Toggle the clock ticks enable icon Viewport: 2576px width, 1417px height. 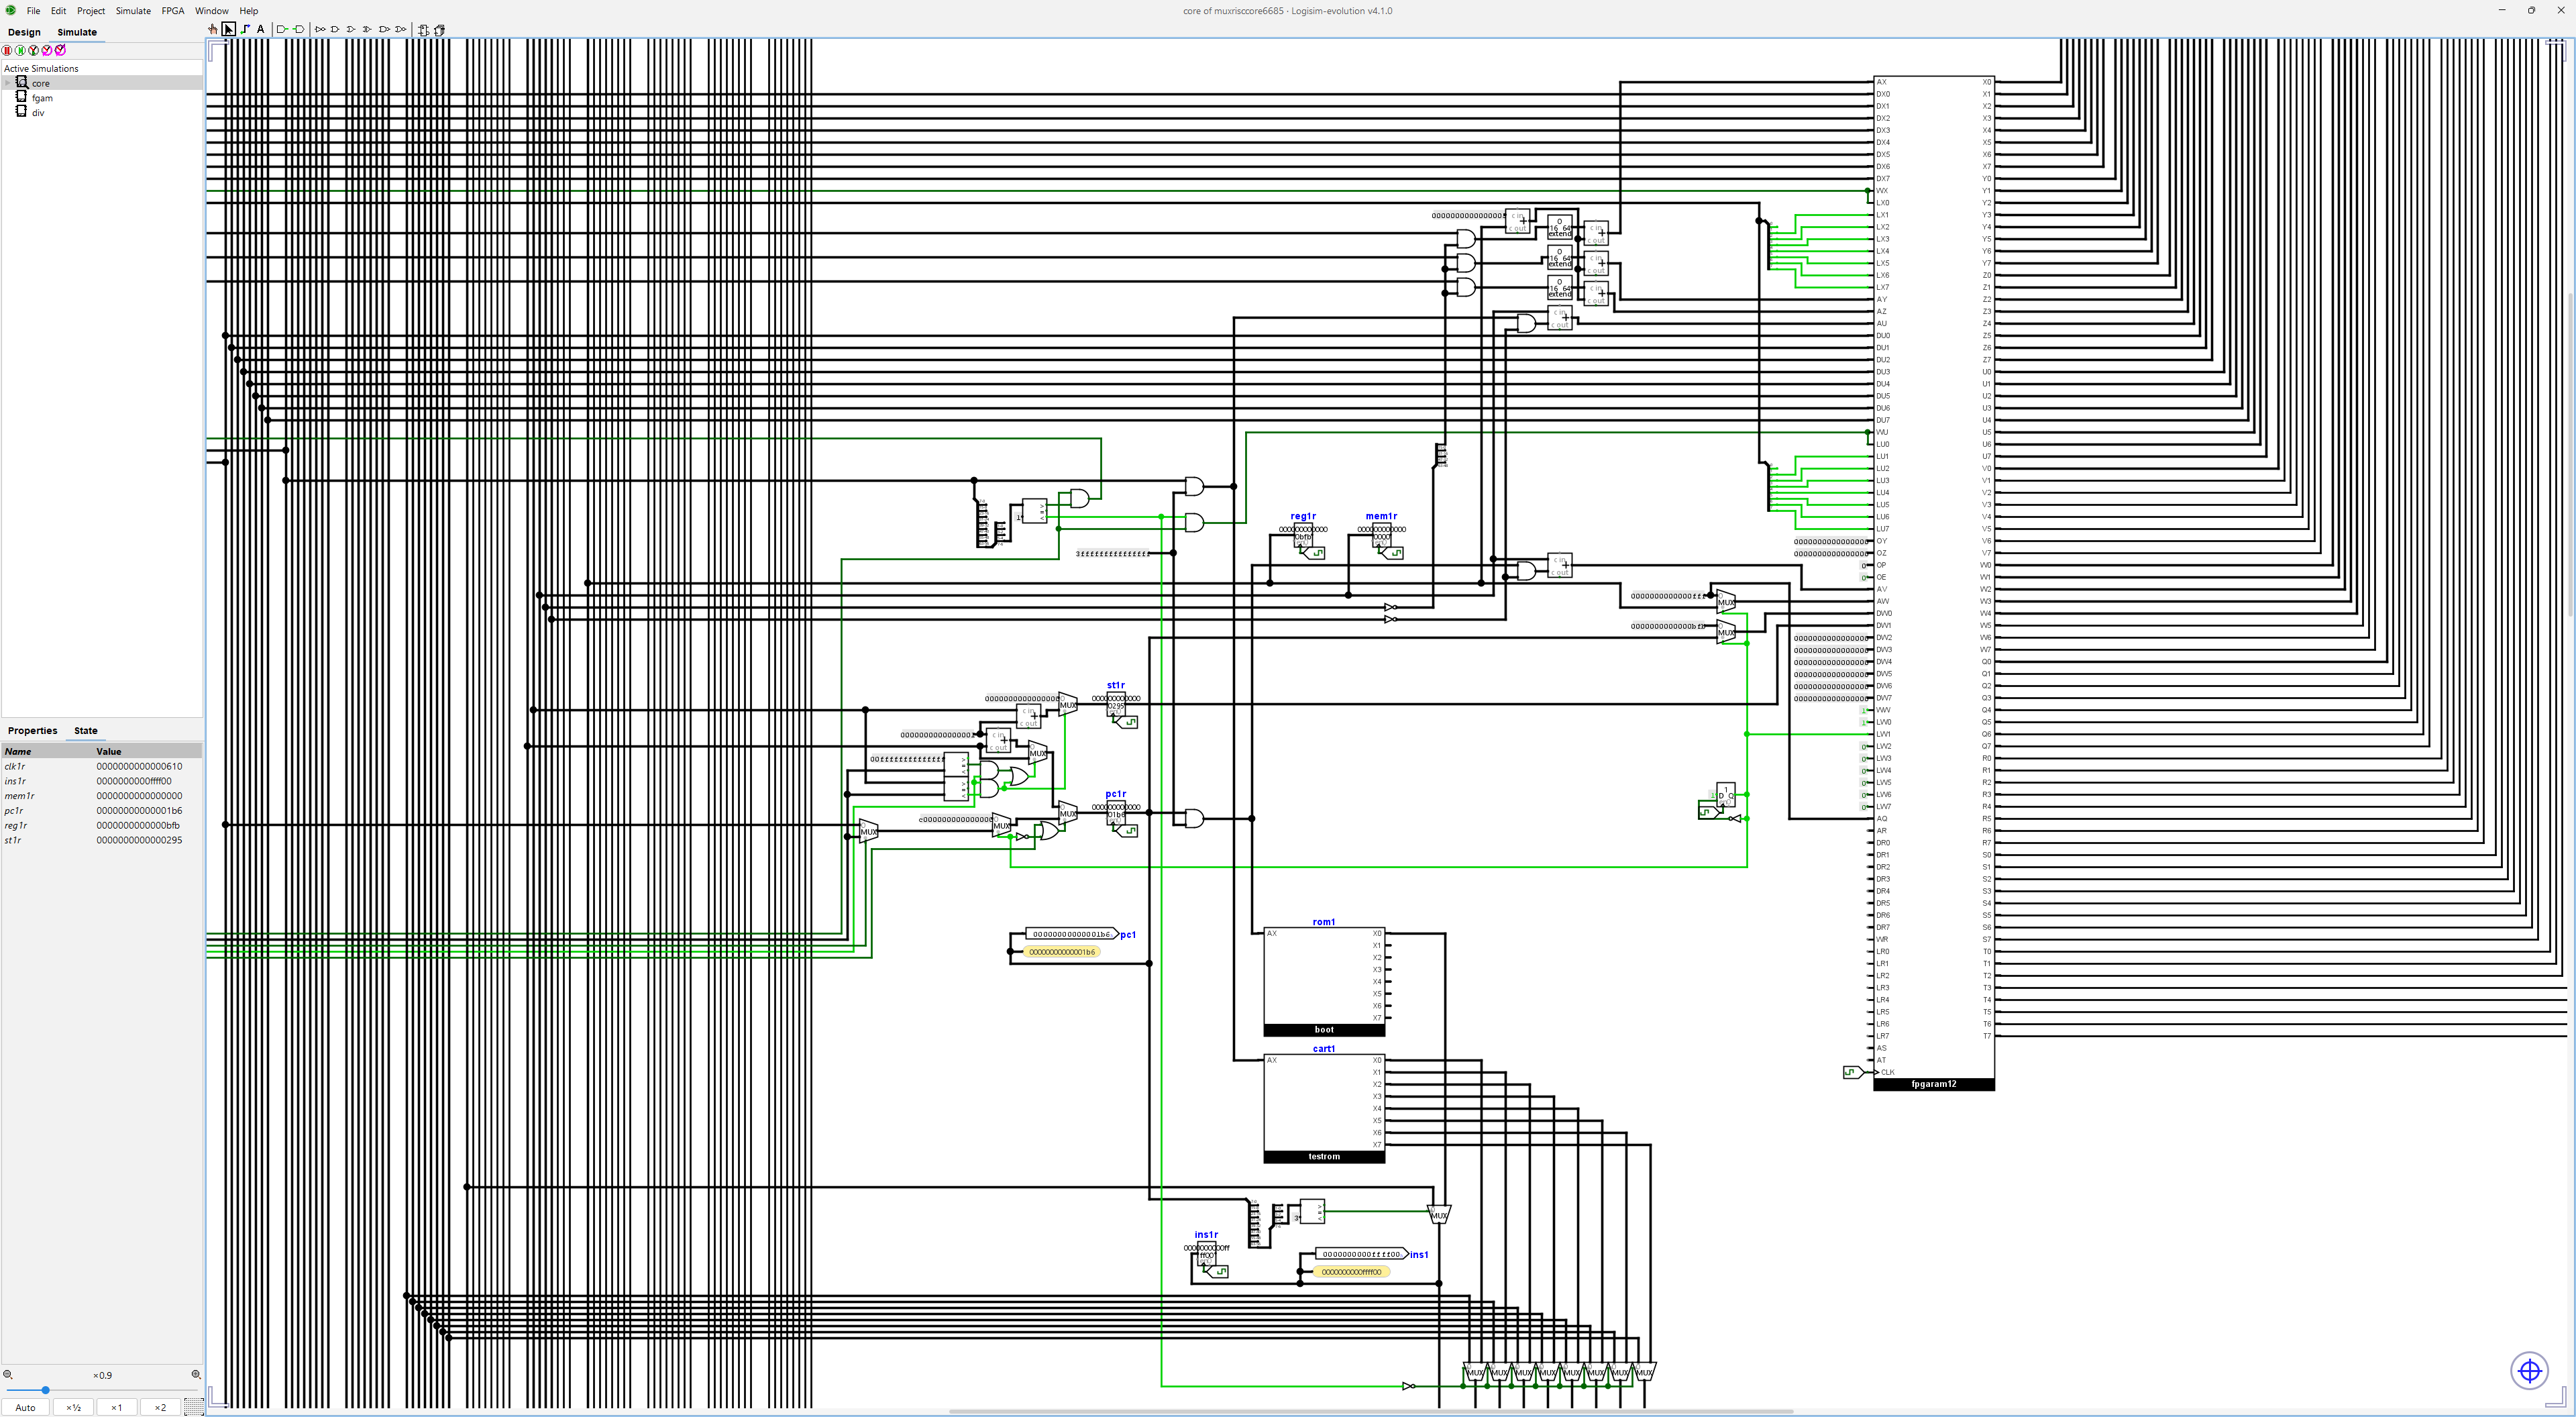(34, 50)
